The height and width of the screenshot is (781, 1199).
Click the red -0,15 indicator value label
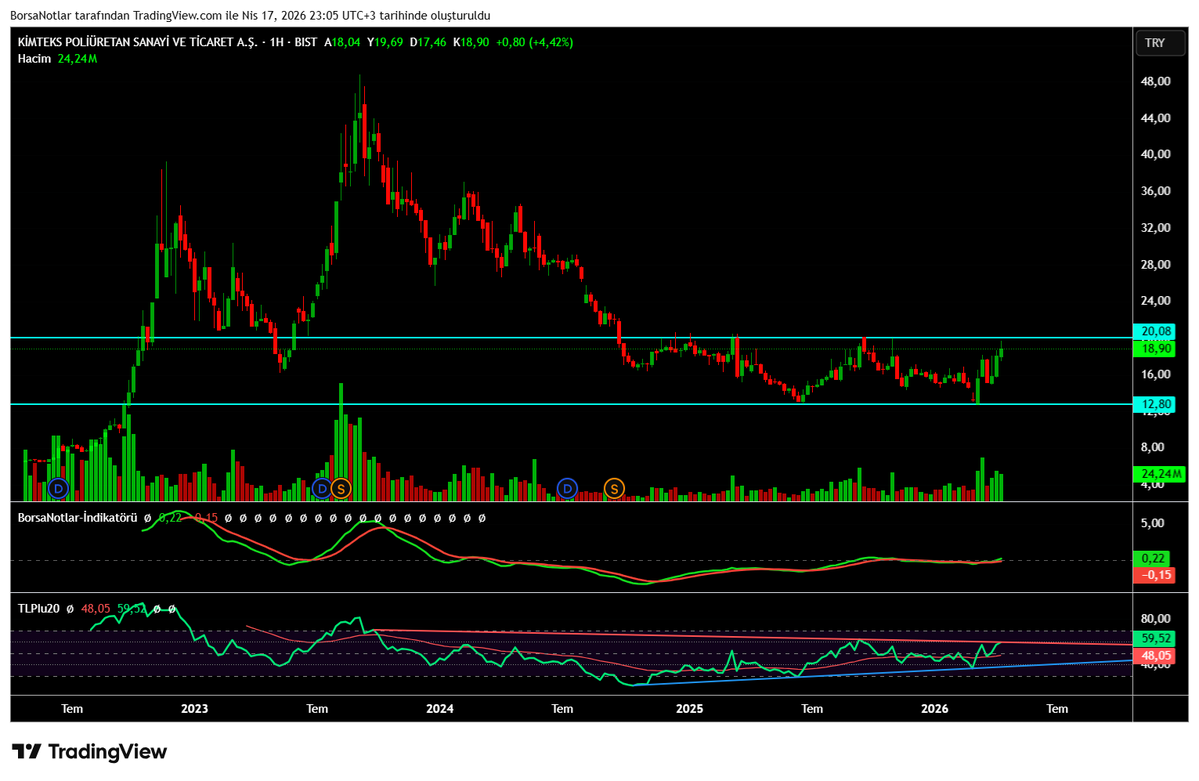(x=1154, y=574)
